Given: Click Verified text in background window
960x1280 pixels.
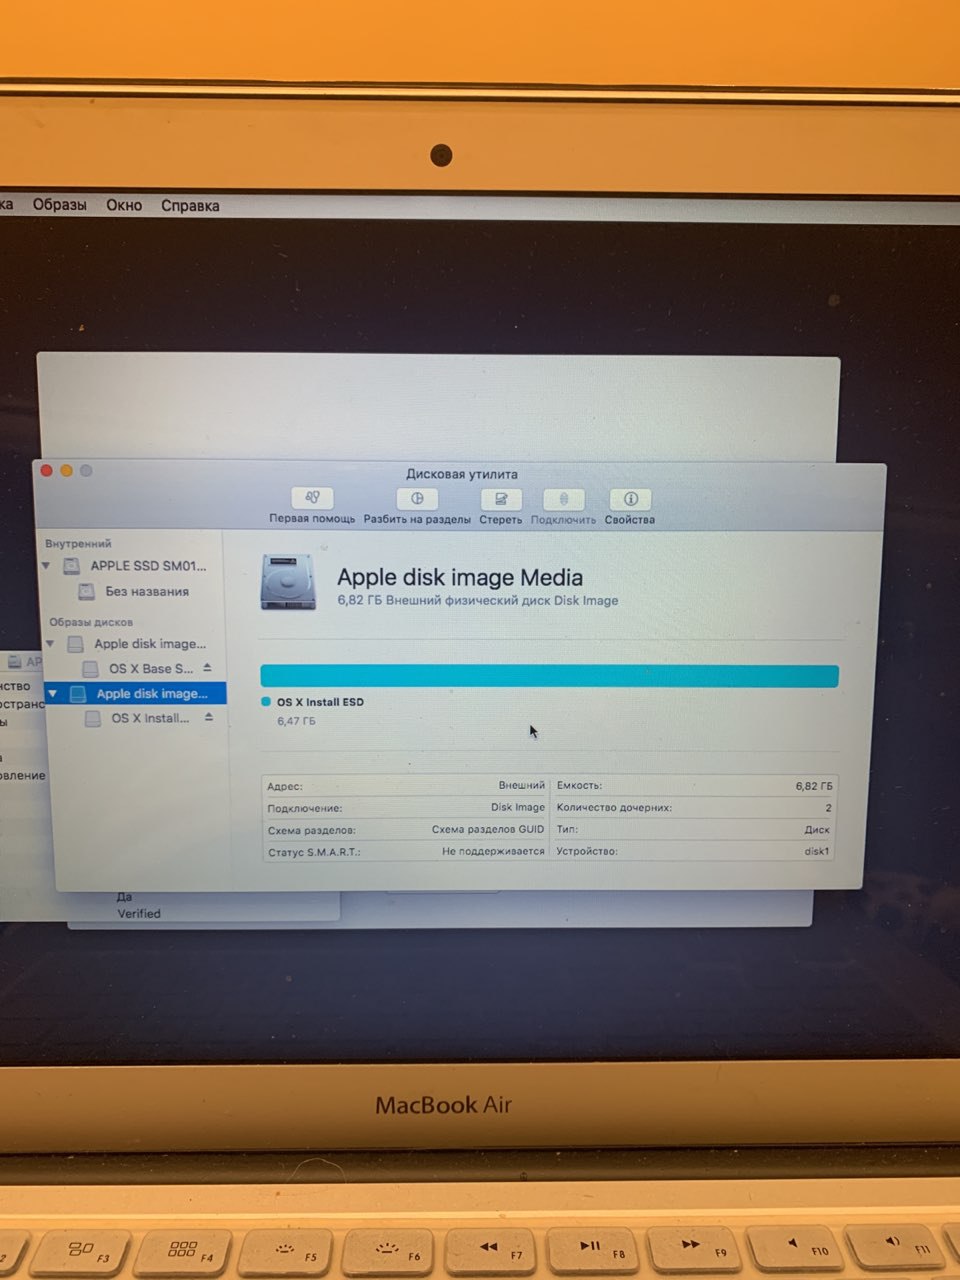Looking at the screenshot, I should tap(139, 914).
